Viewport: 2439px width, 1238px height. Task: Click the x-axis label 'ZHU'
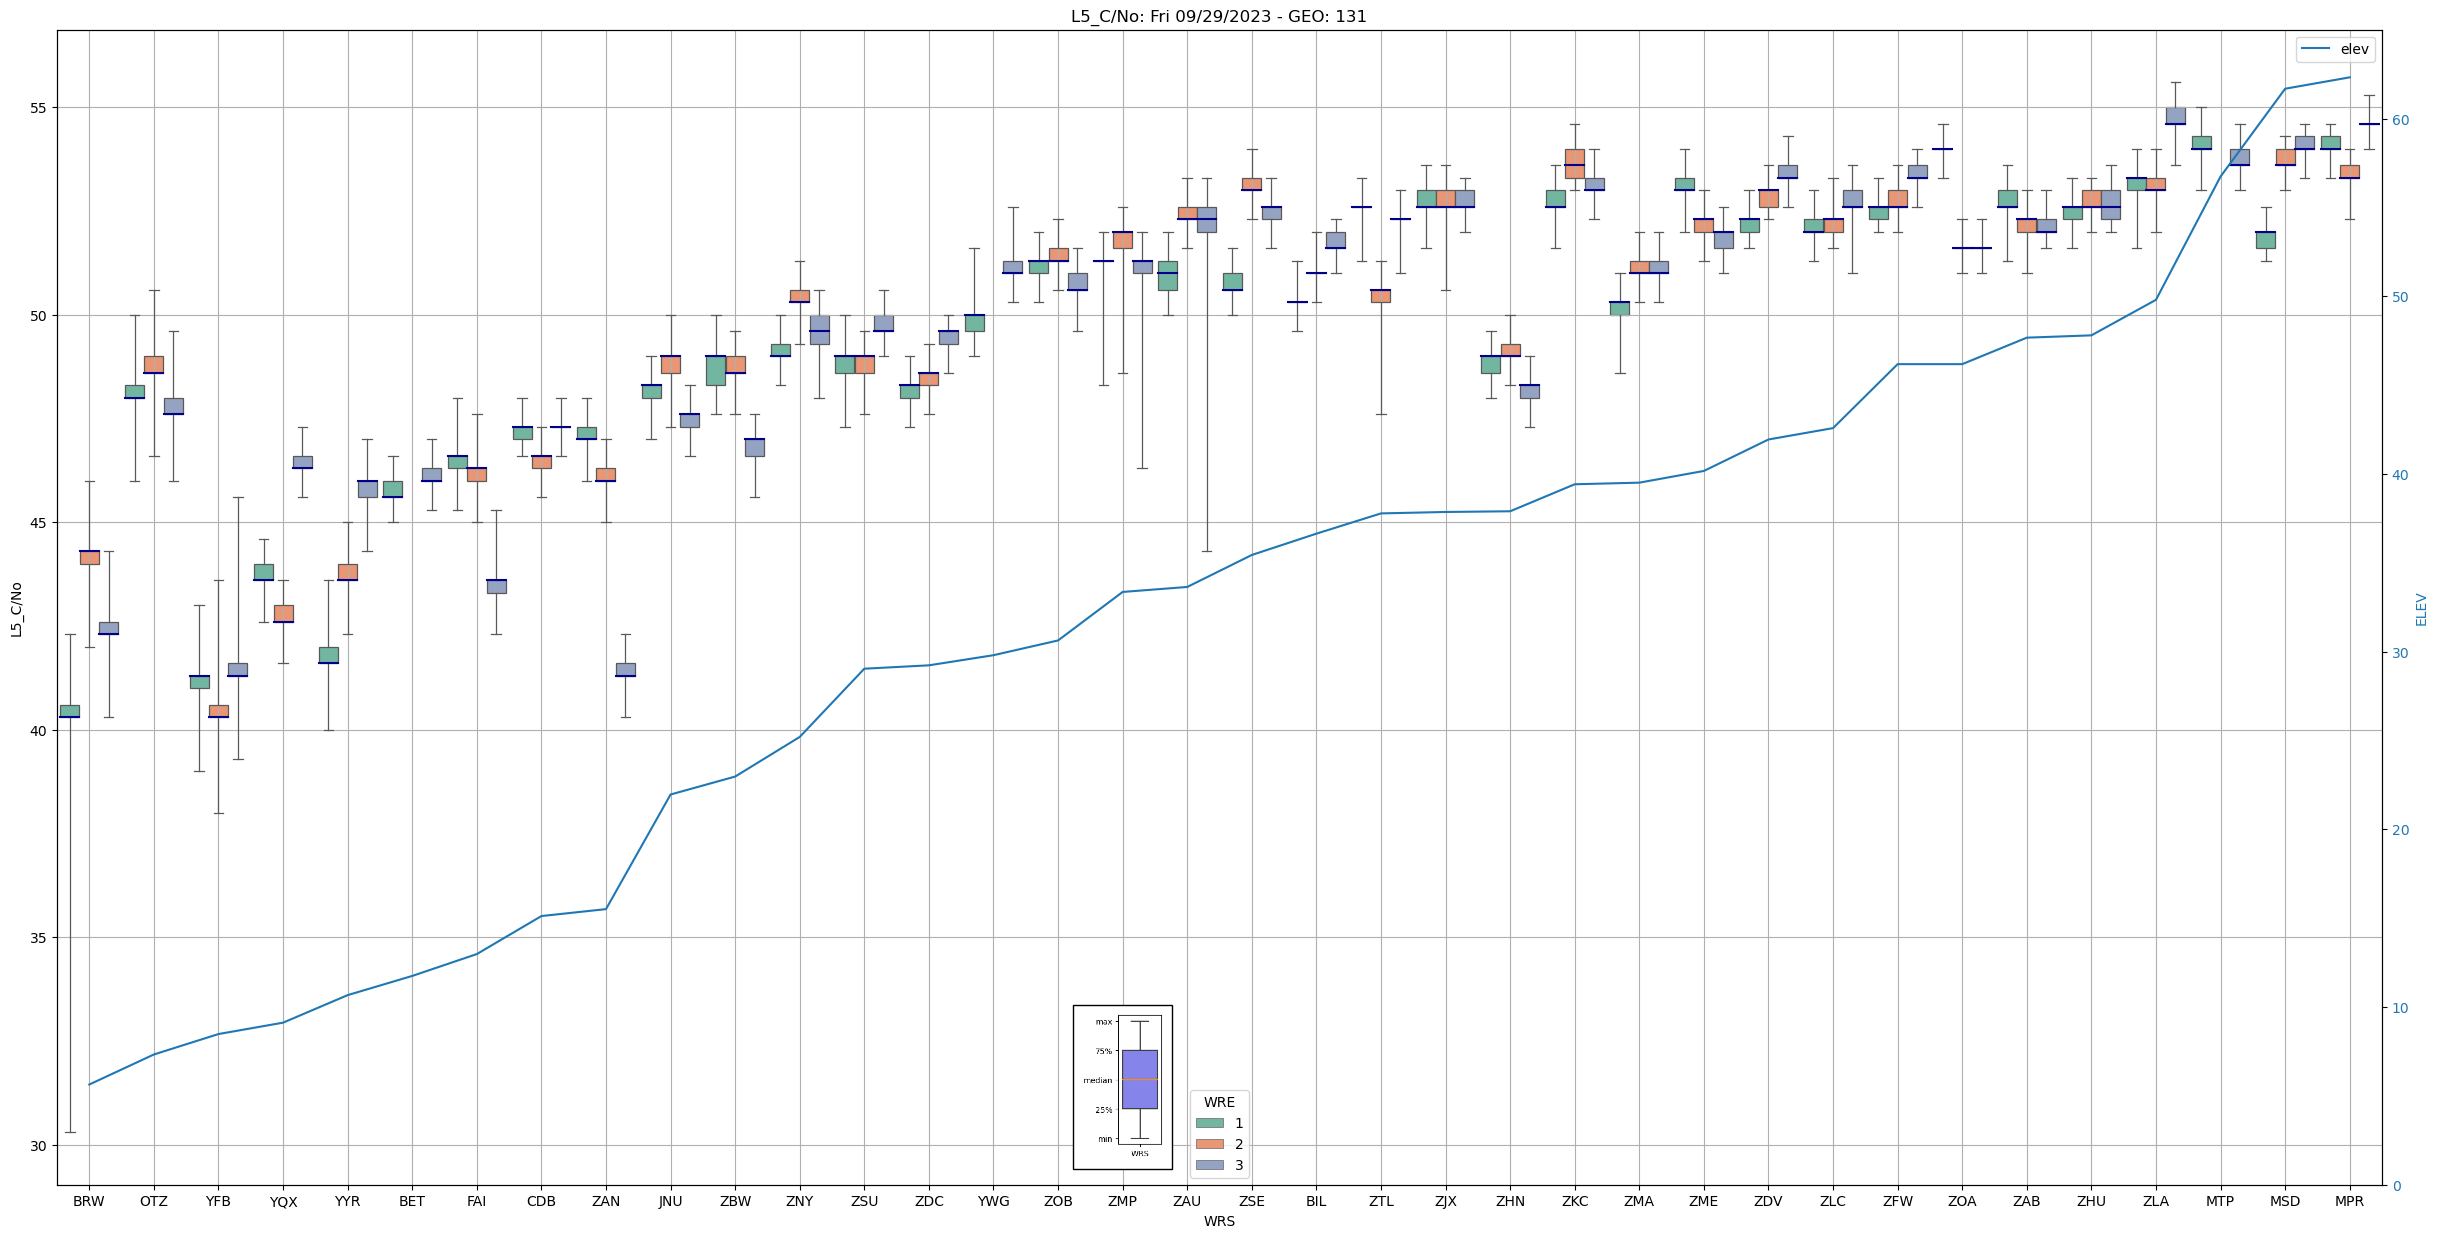point(2091,1201)
